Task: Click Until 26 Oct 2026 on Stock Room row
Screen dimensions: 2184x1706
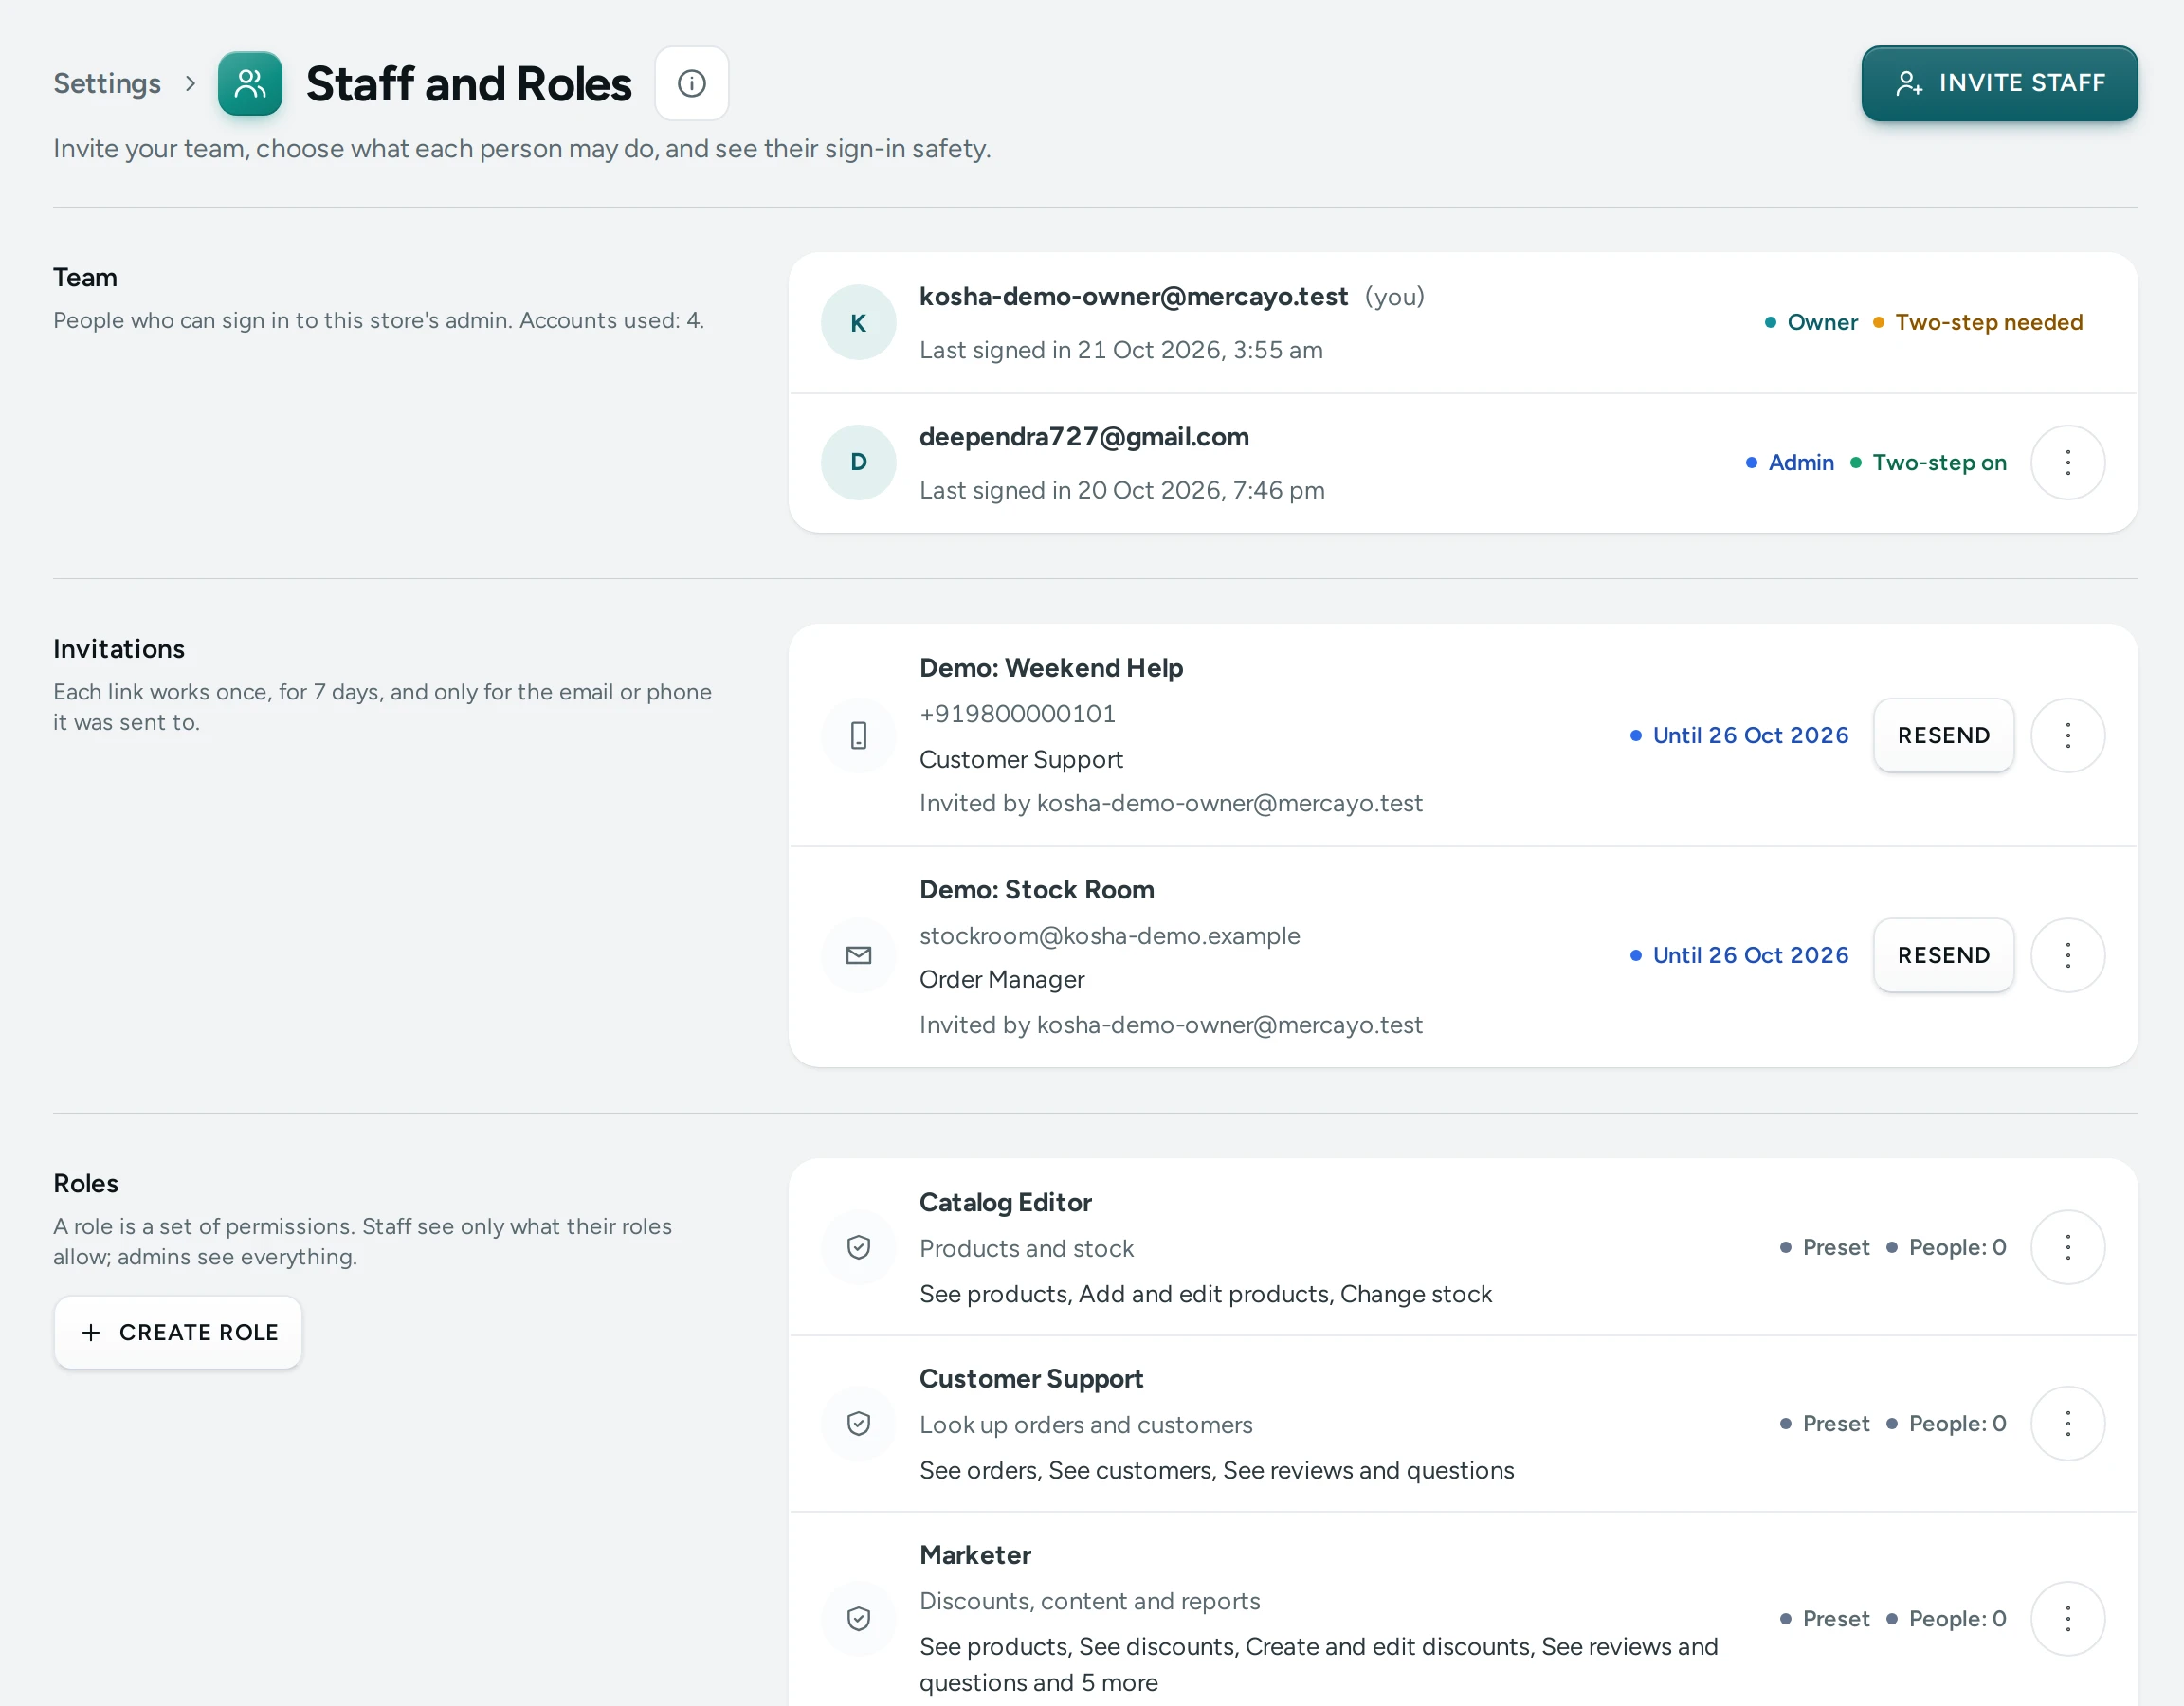Action: [1739, 955]
